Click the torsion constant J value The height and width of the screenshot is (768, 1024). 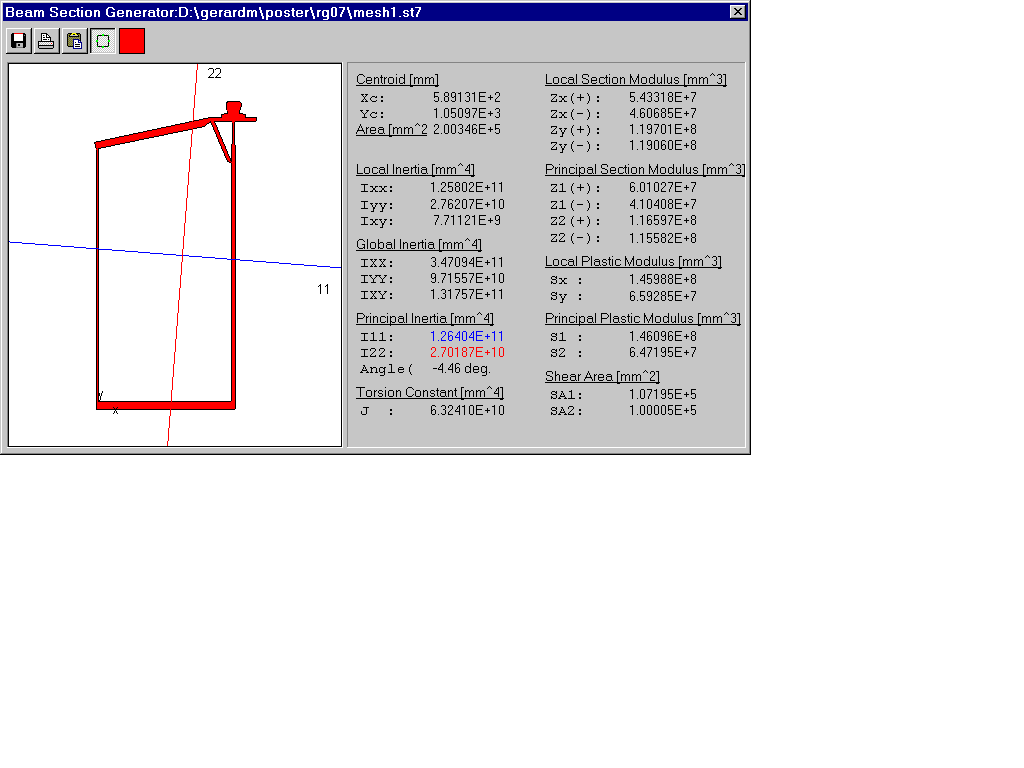click(467, 411)
